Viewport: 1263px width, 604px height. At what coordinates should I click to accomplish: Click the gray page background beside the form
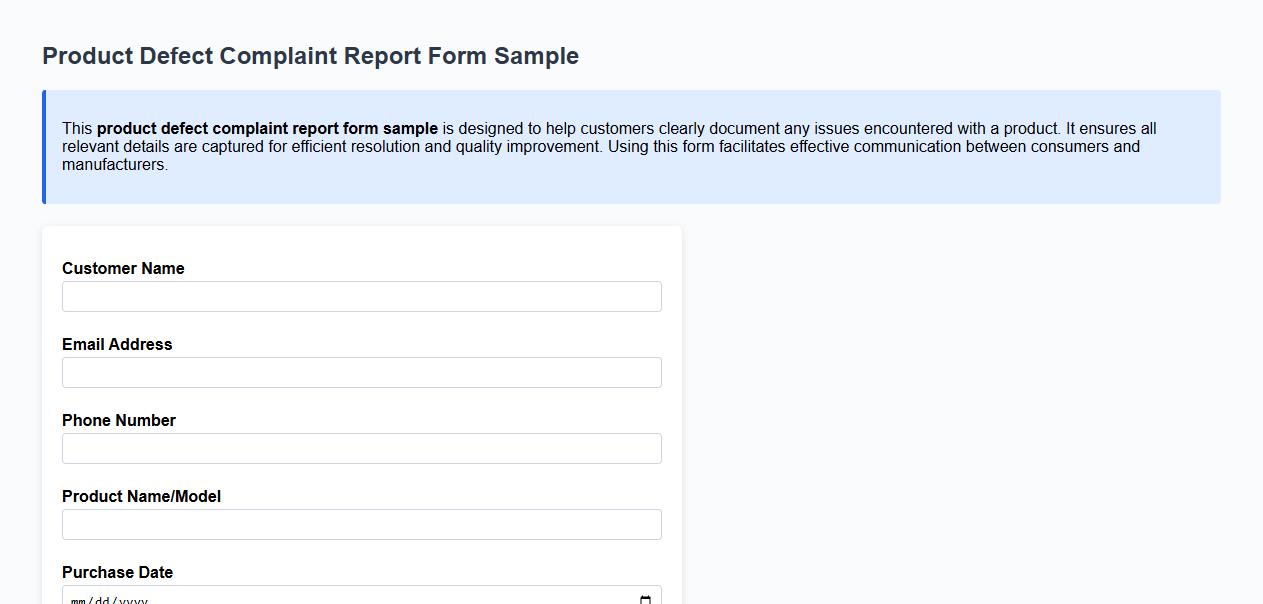point(950,400)
